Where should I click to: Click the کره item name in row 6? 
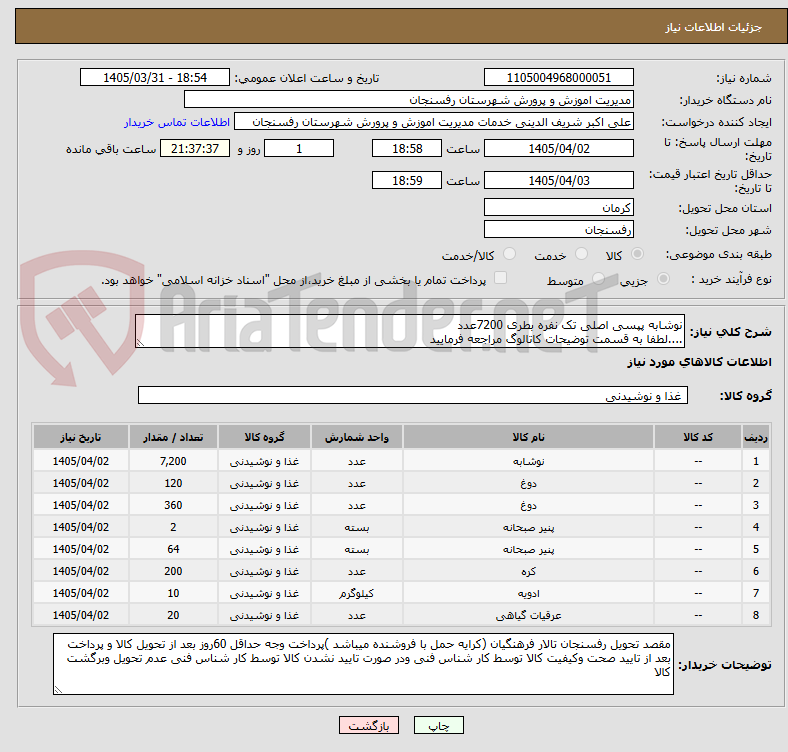click(528, 572)
